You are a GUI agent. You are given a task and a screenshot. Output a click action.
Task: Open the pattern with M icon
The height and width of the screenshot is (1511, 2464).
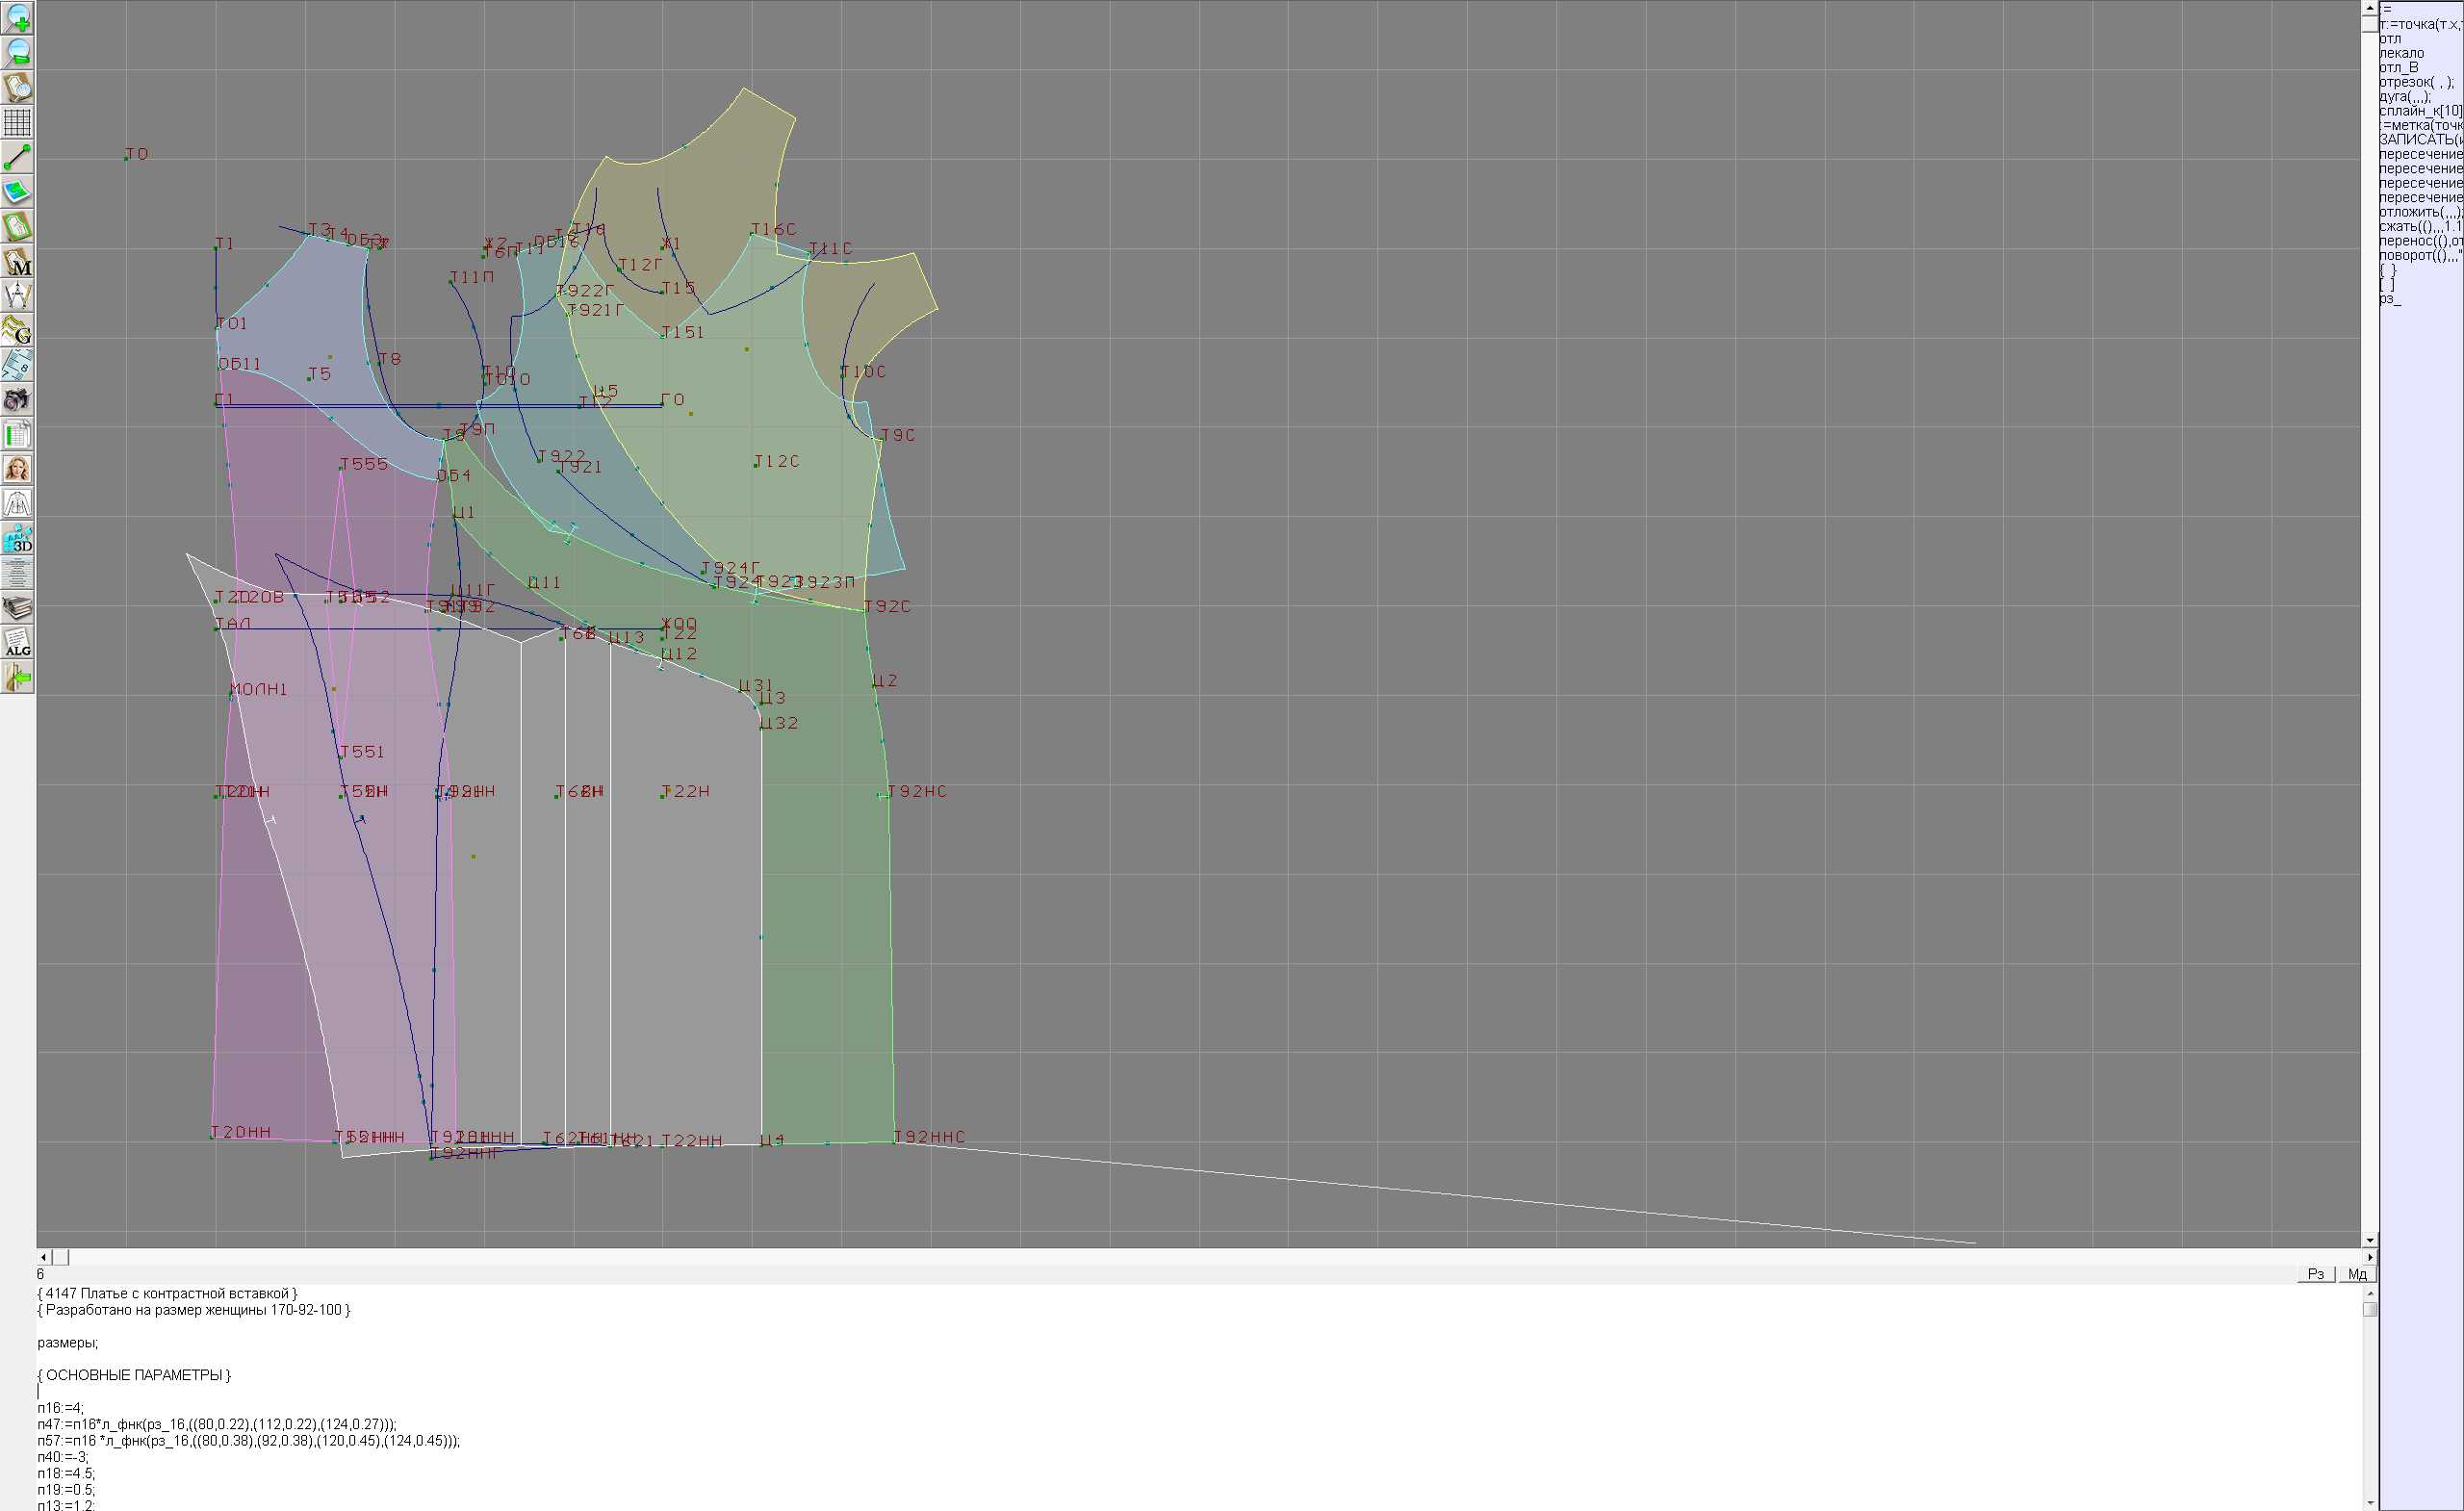pos(17,261)
